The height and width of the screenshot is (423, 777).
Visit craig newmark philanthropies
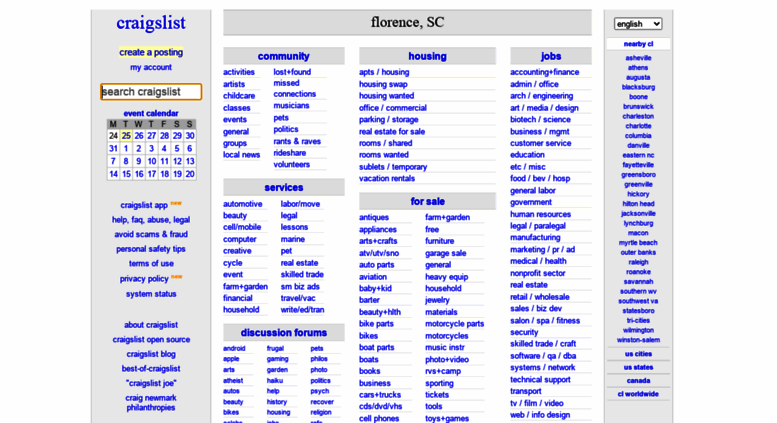[151, 403]
